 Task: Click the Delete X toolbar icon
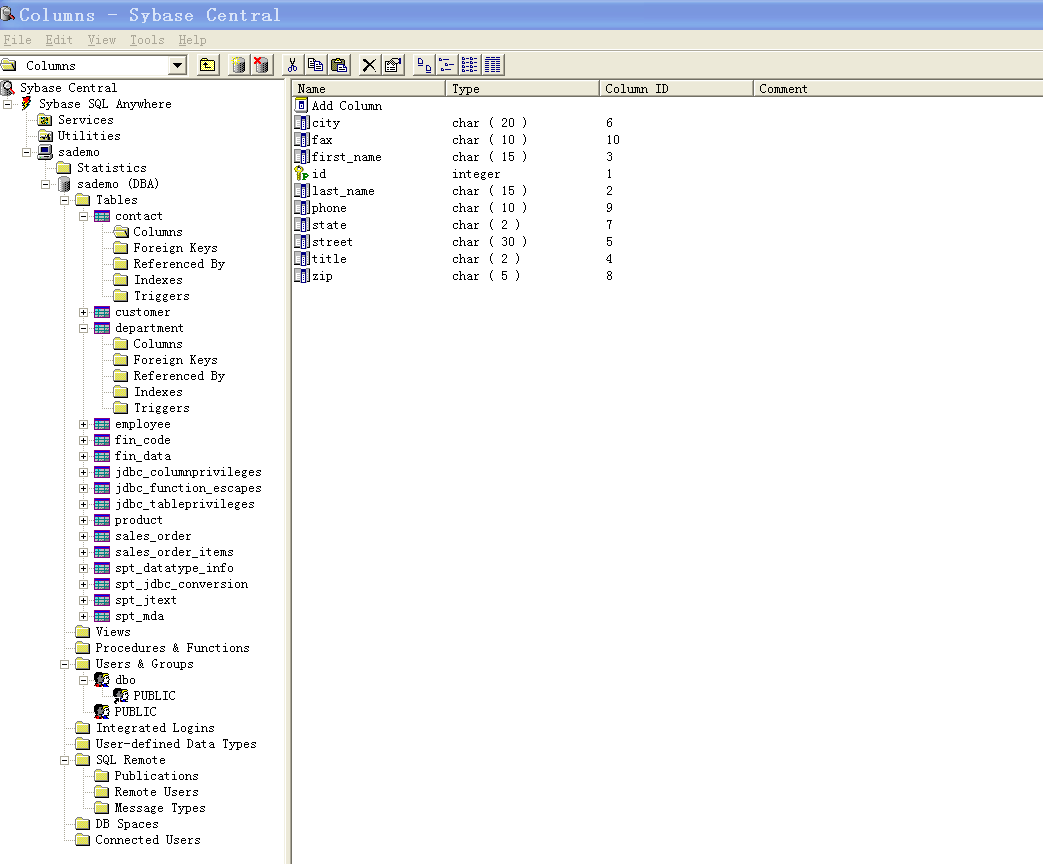[369, 65]
